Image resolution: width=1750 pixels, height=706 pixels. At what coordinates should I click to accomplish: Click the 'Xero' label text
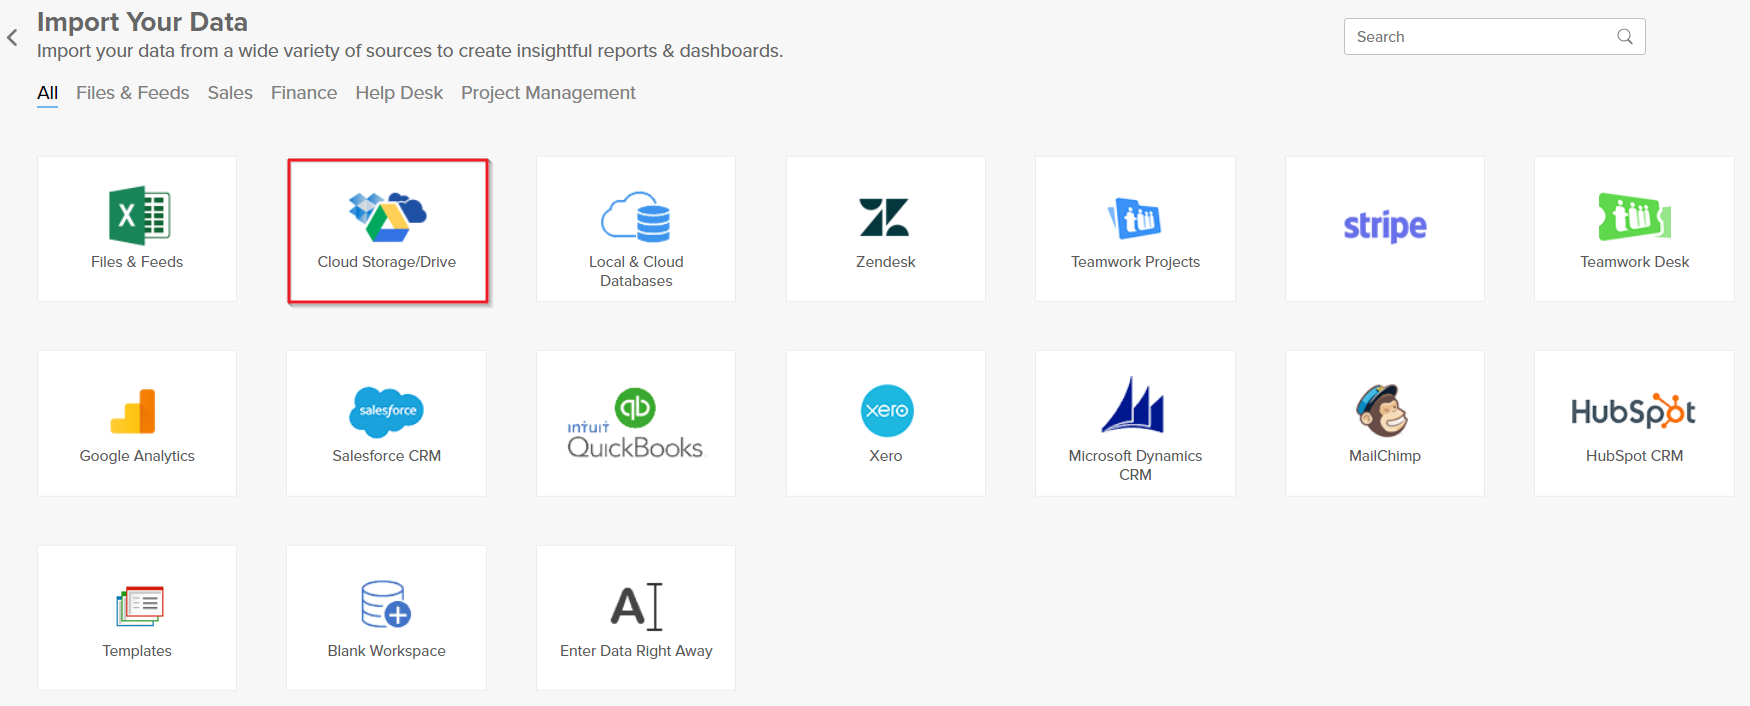(886, 456)
